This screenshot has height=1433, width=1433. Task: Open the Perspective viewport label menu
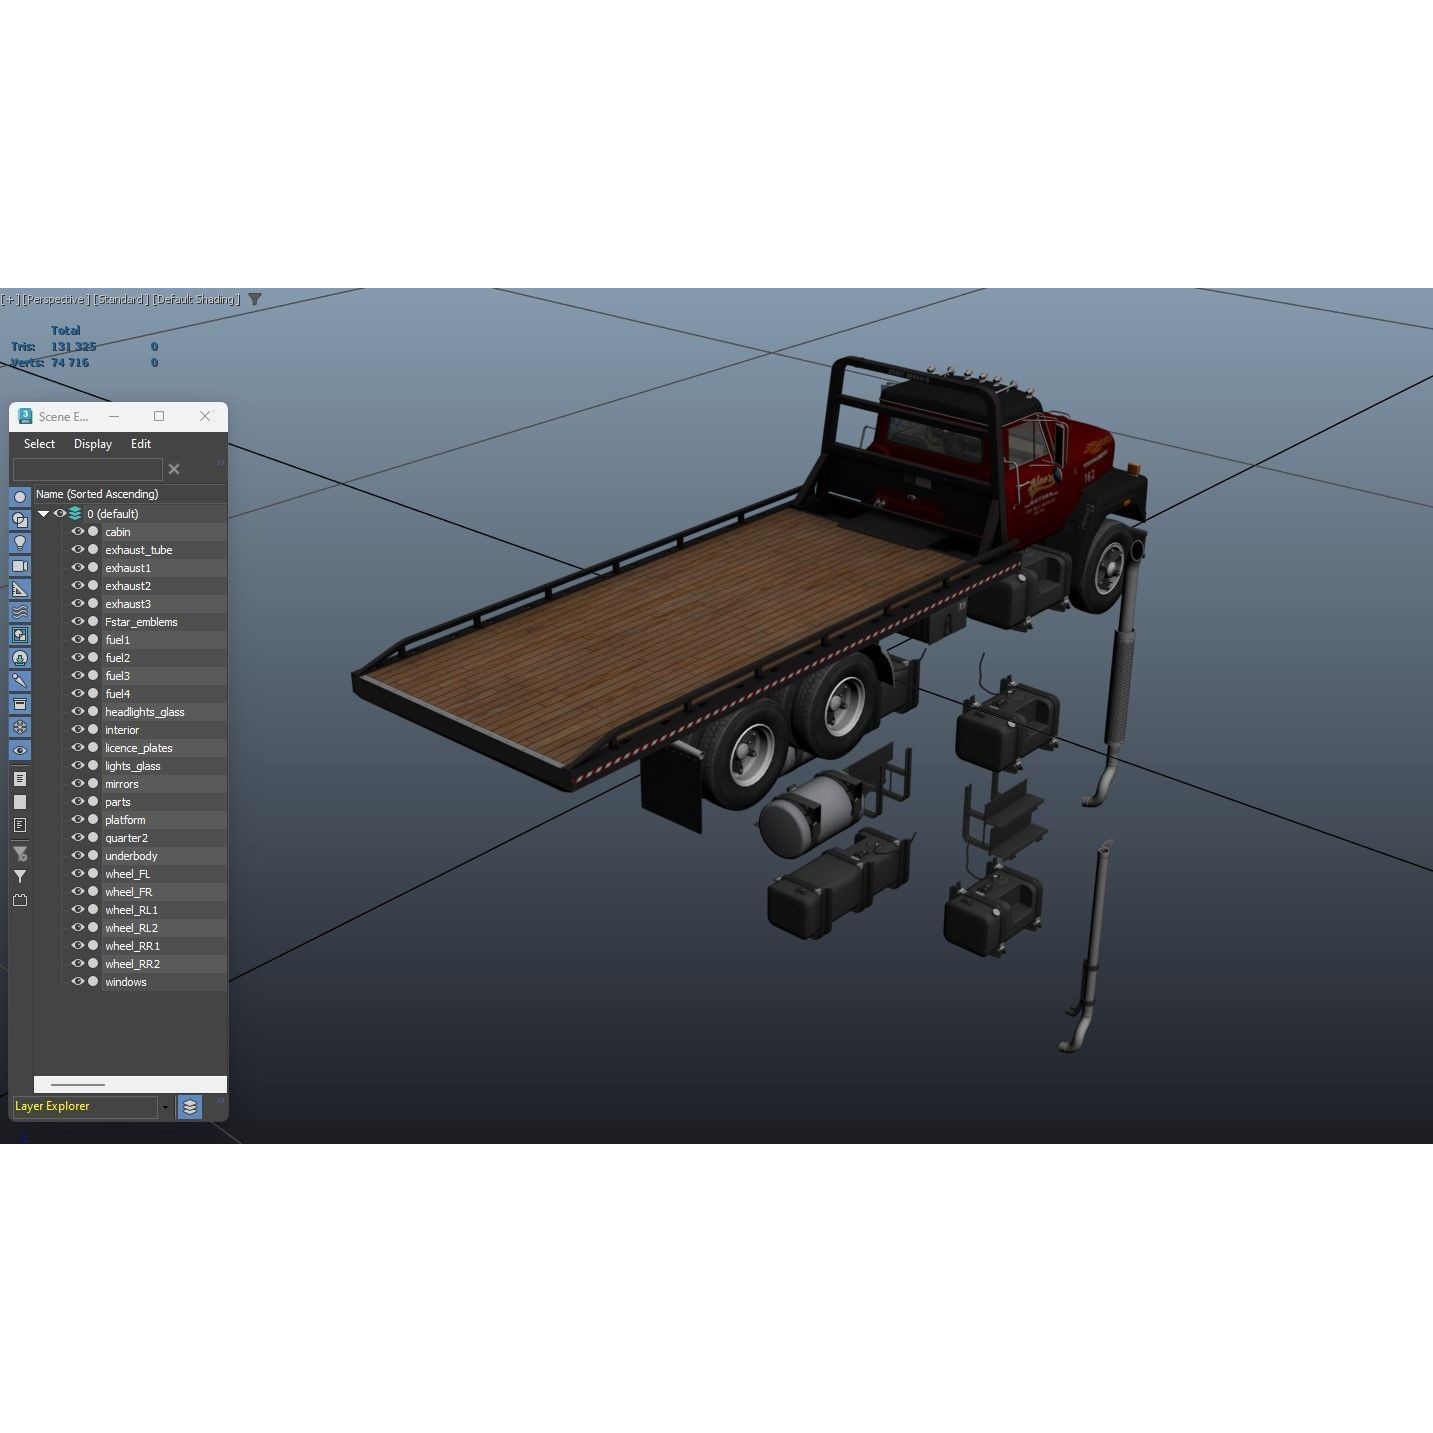55,299
